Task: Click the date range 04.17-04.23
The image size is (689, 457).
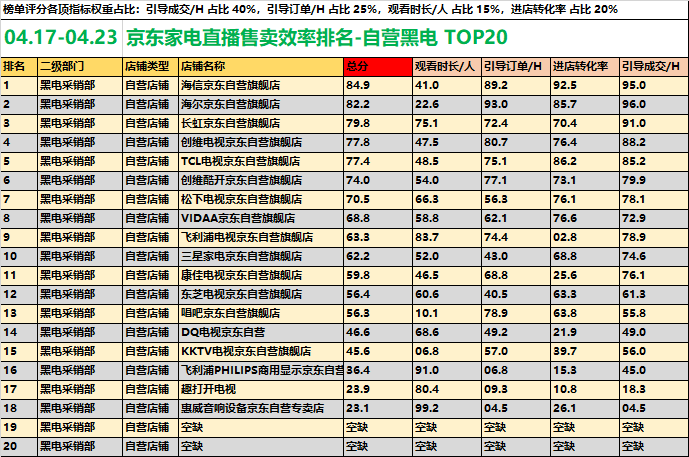Action: click(x=61, y=37)
